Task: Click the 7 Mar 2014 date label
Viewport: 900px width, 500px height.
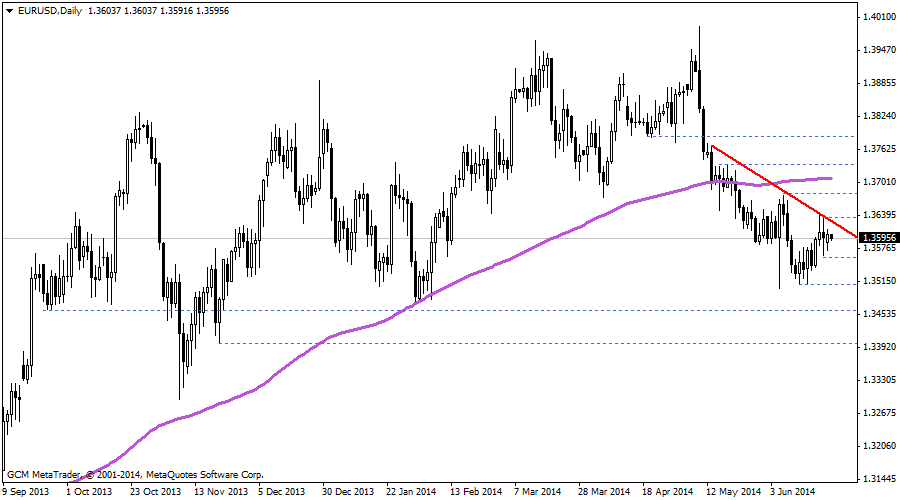Action: pos(537,492)
